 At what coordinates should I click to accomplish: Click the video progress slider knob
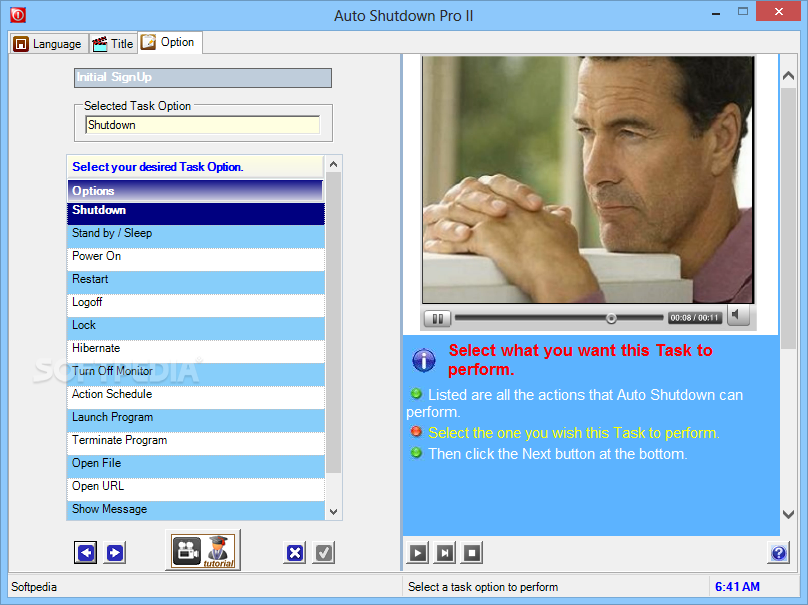coord(611,318)
